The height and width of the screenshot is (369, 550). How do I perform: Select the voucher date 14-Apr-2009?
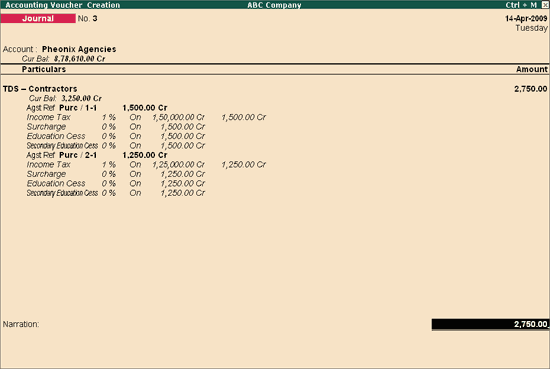526,19
